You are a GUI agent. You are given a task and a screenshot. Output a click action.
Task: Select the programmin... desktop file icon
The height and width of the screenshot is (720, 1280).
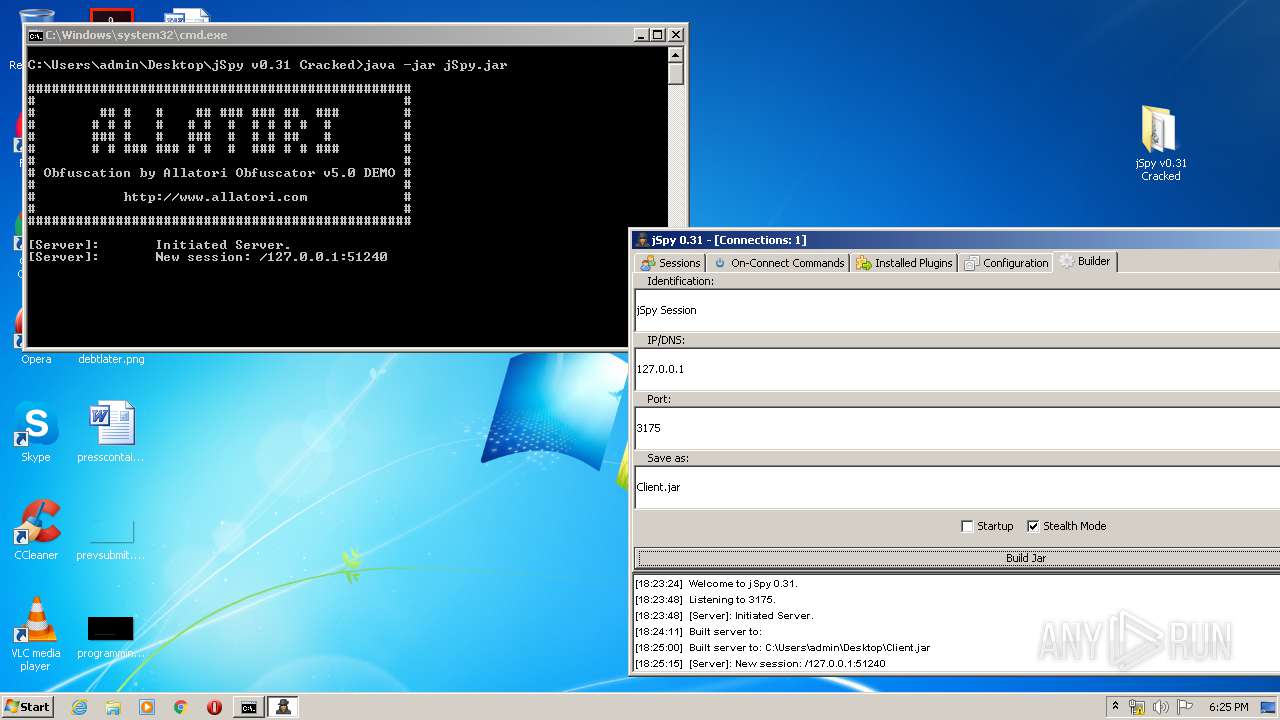[111, 637]
